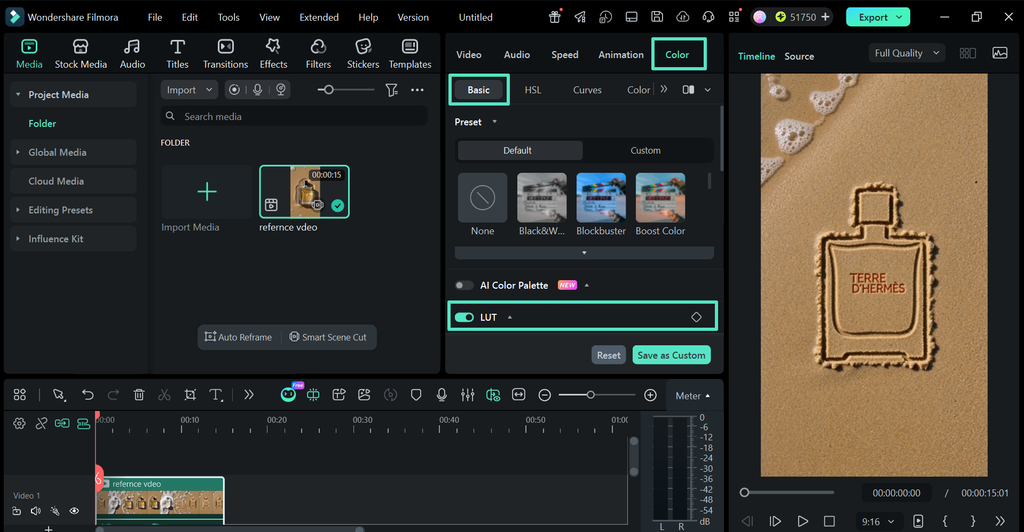Open the Templates panel
The width and height of the screenshot is (1024, 532).
click(x=410, y=54)
